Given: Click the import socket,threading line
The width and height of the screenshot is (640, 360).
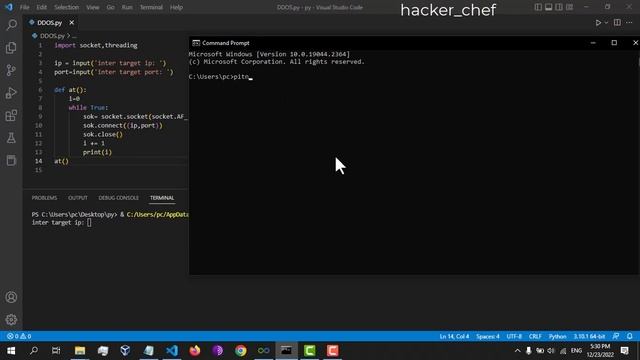Looking at the screenshot, I should (96, 45).
